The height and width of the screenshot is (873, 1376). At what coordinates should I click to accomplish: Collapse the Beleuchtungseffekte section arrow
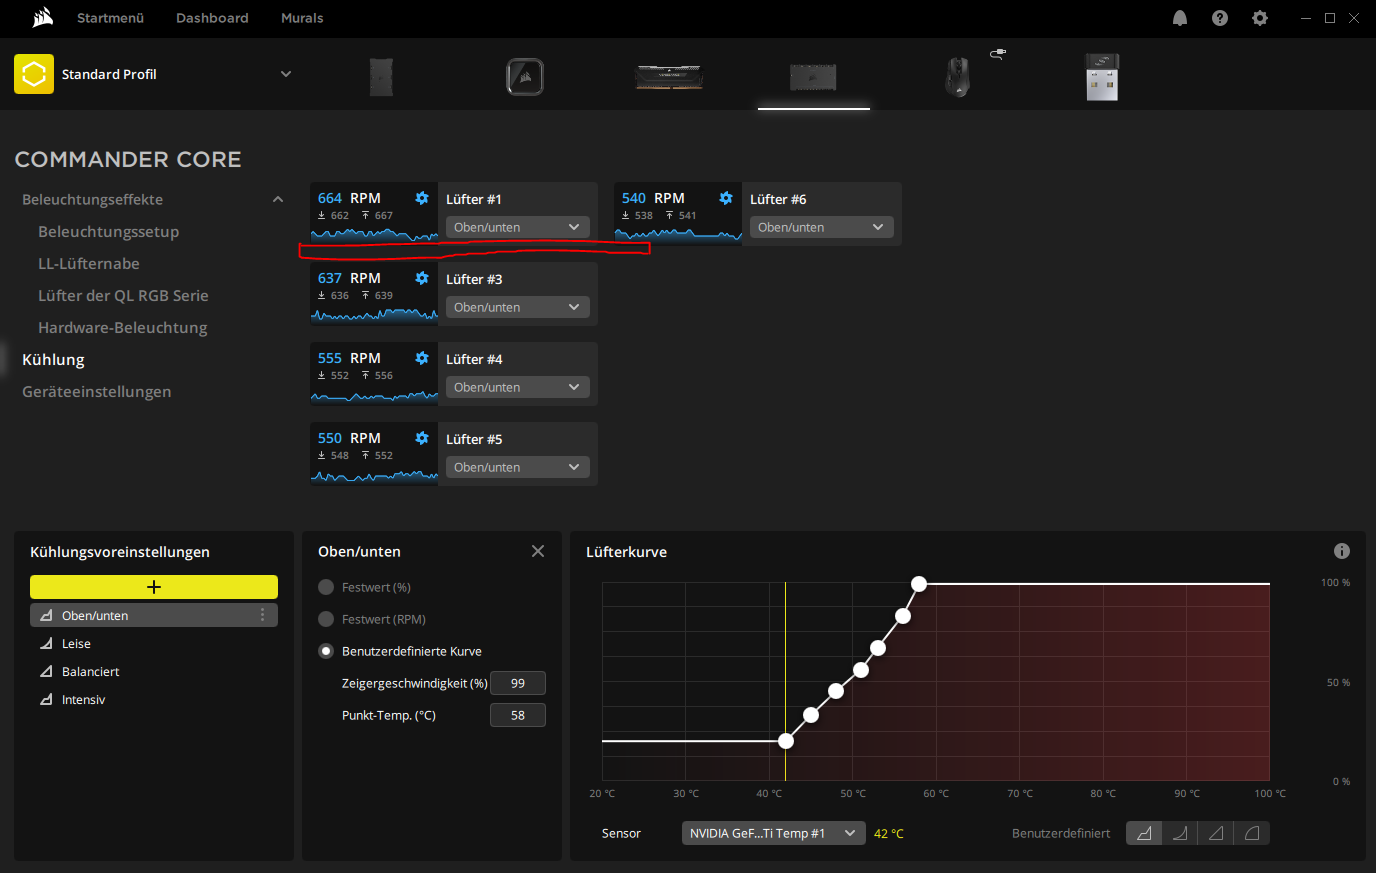[x=278, y=200]
